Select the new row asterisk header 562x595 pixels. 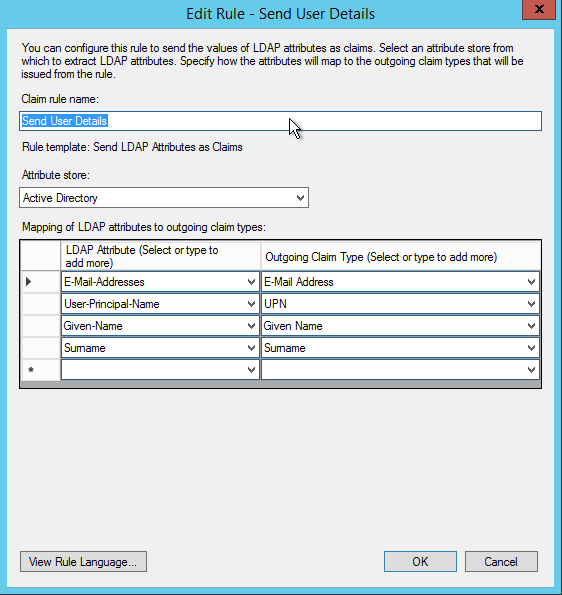(x=41, y=370)
